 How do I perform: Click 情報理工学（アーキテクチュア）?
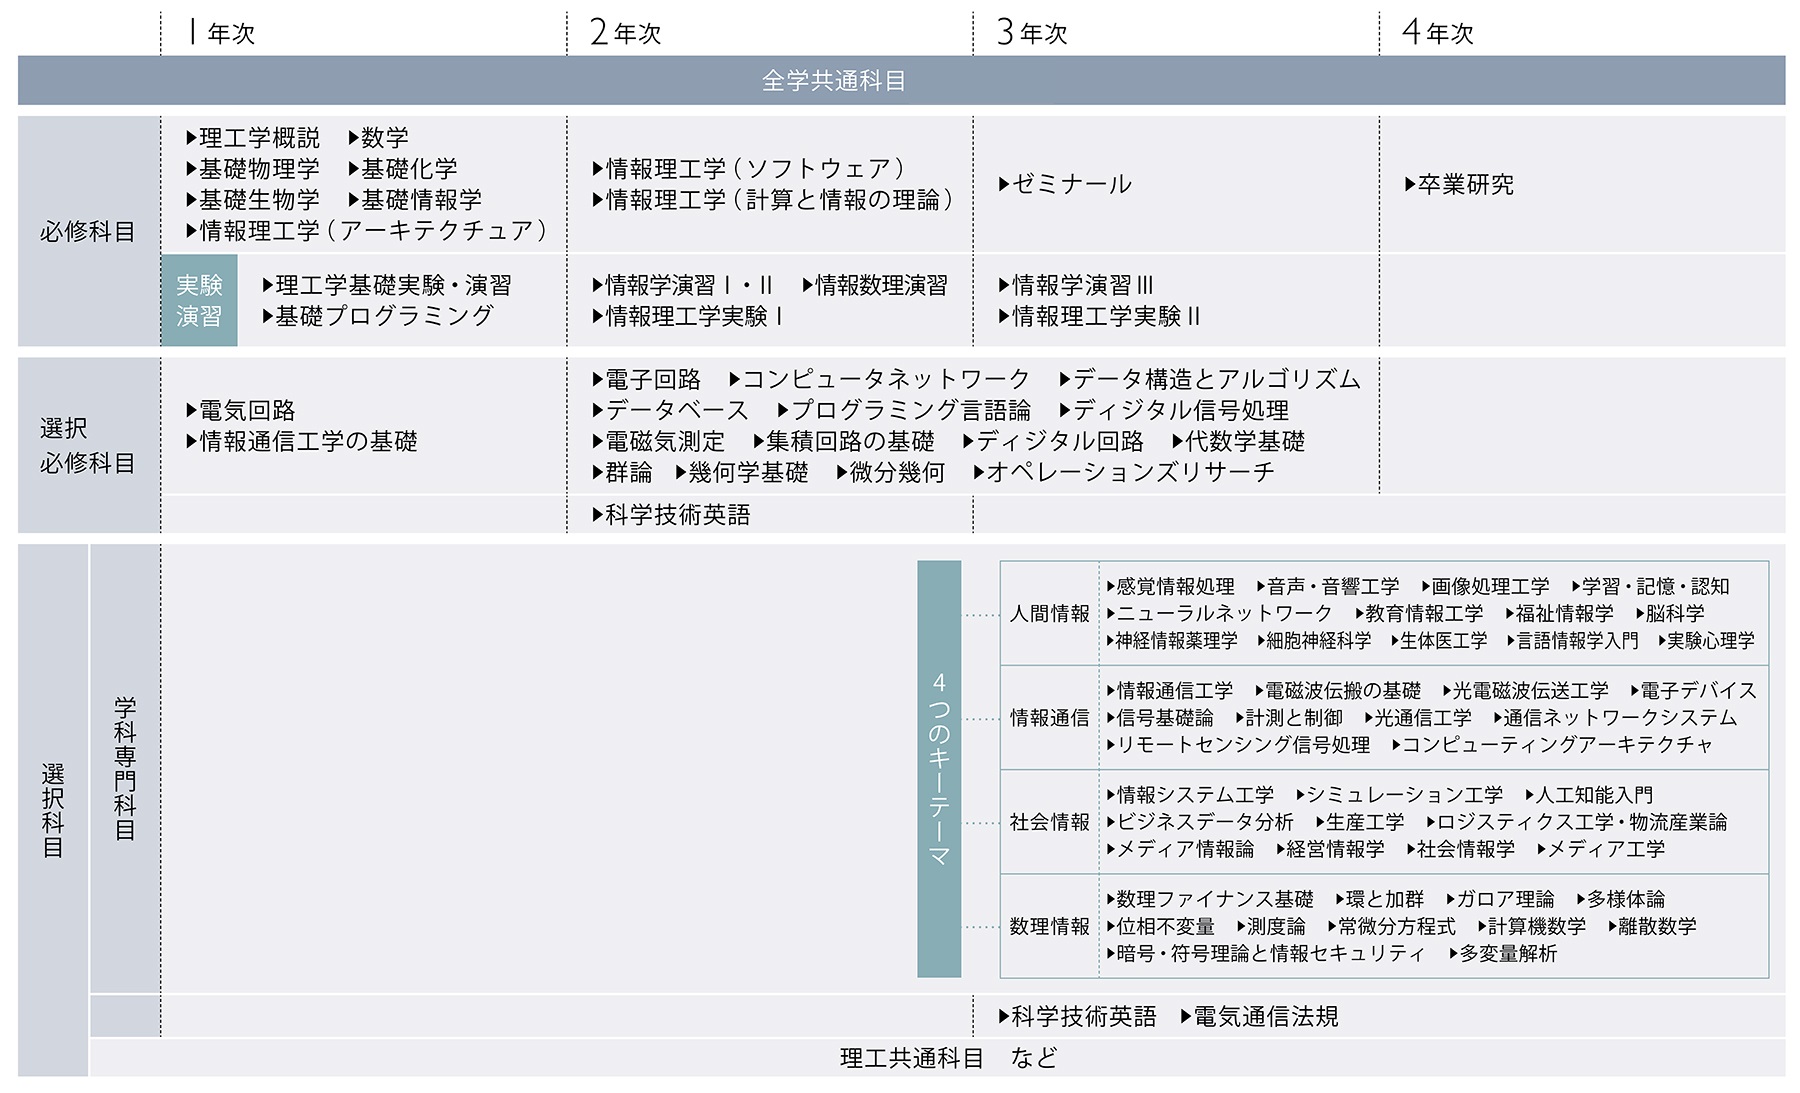[x=367, y=231]
